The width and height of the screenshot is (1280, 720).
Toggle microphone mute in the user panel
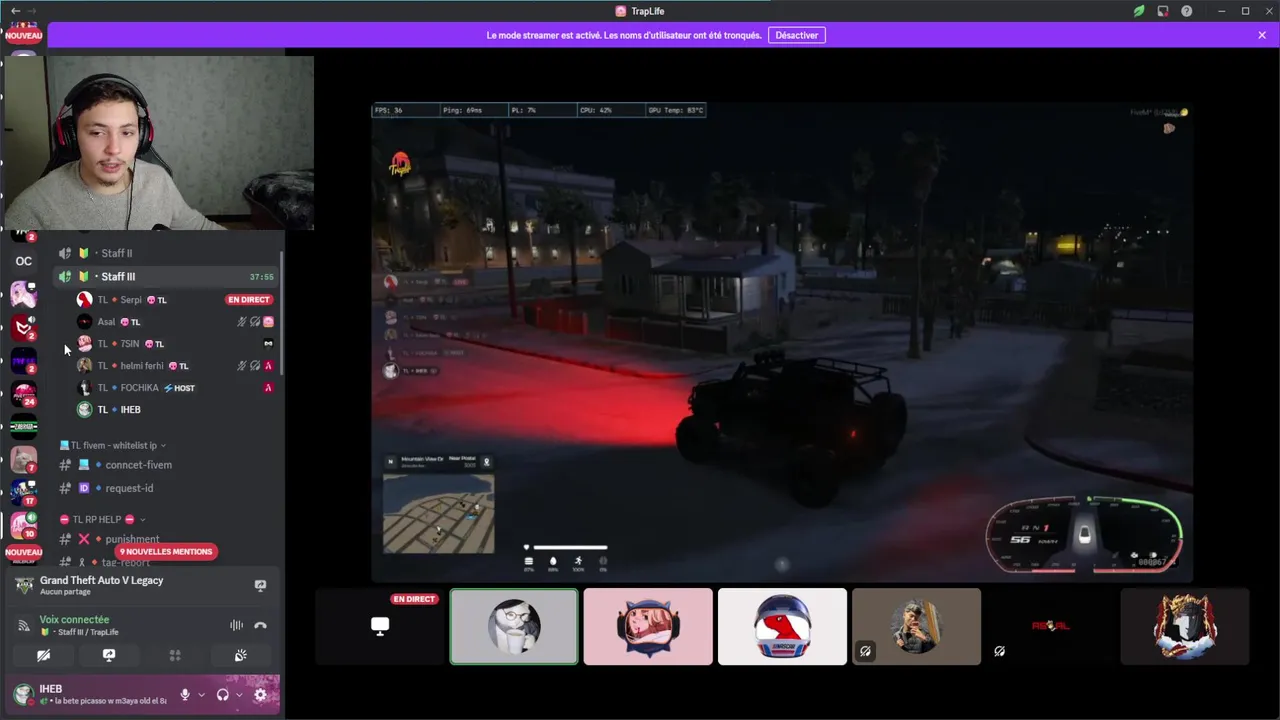[x=185, y=695]
